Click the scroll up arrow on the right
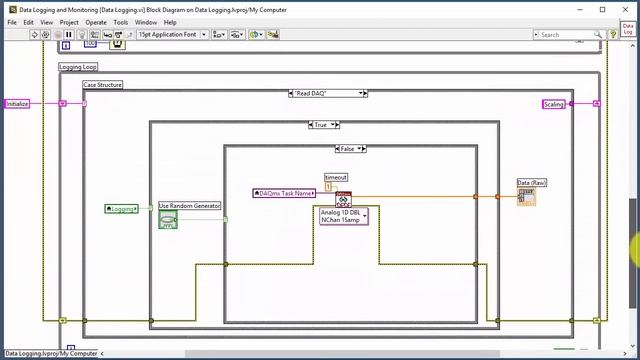The height and width of the screenshot is (360, 640). pos(632,46)
